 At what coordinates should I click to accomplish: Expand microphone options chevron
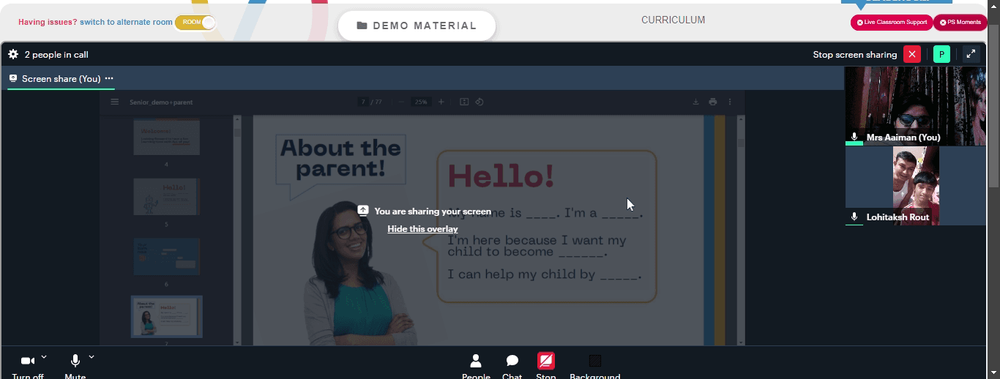(91, 357)
